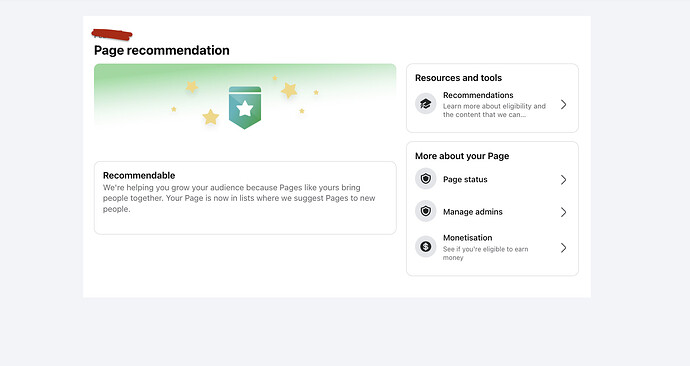Screen dimensions: 690x366
Task: Open the Page status chevron arrow
Action: [563, 179]
